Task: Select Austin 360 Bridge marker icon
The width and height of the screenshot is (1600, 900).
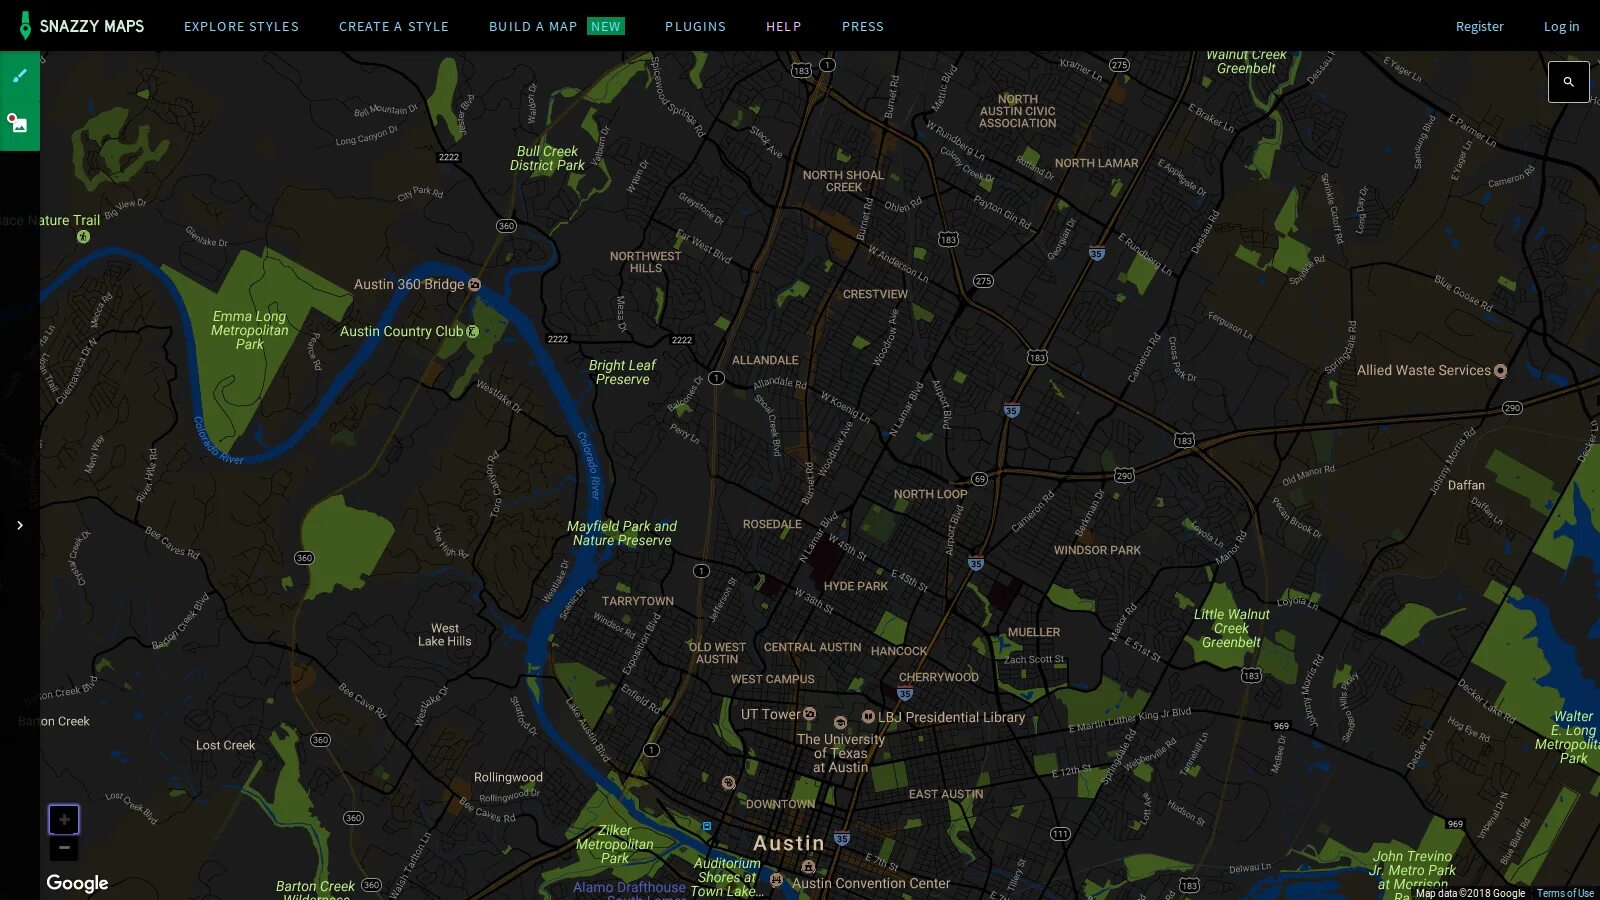Action: (x=475, y=285)
